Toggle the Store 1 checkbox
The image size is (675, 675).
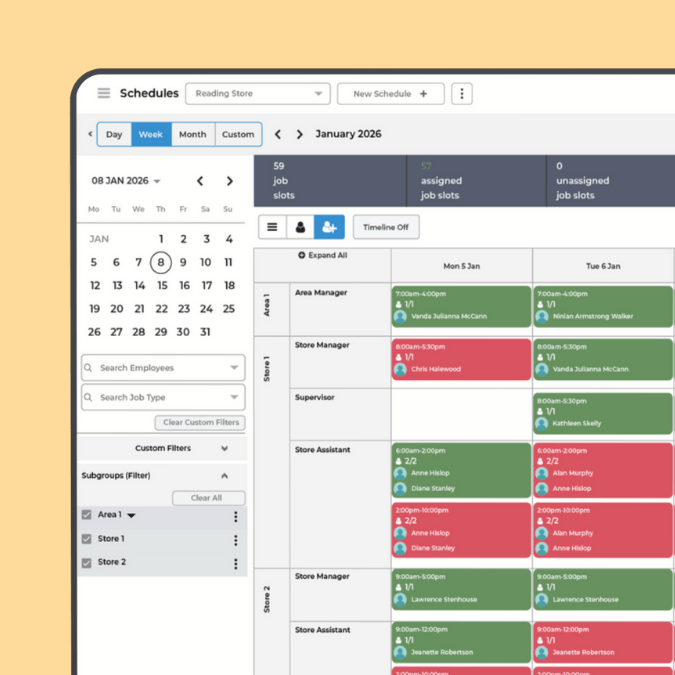point(87,540)
